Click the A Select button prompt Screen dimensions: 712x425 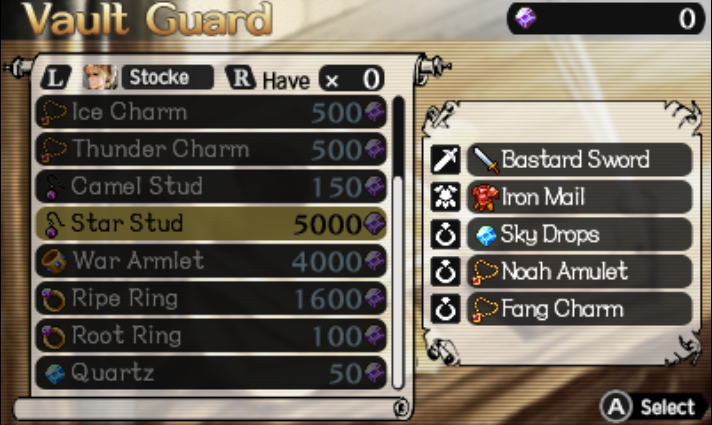point(649,406)
